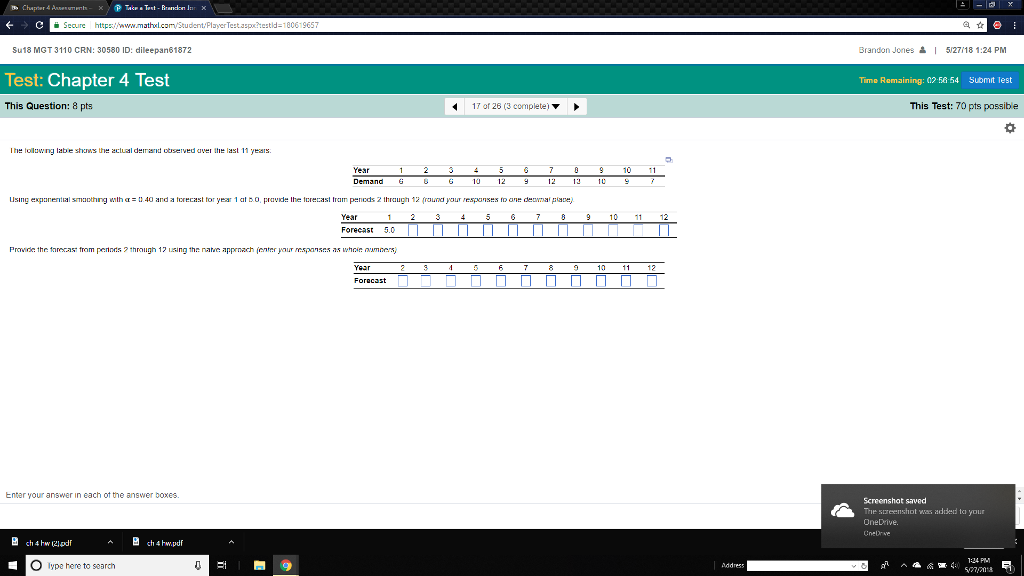The width and height of the screenshot is (1024, 576).
Task: Click the print icon beside the demand table
Action: point(669,158)
